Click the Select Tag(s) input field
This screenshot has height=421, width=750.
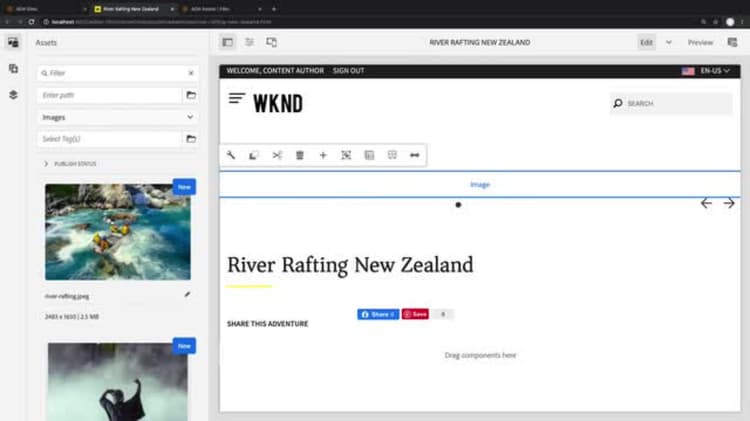point(110,139)
